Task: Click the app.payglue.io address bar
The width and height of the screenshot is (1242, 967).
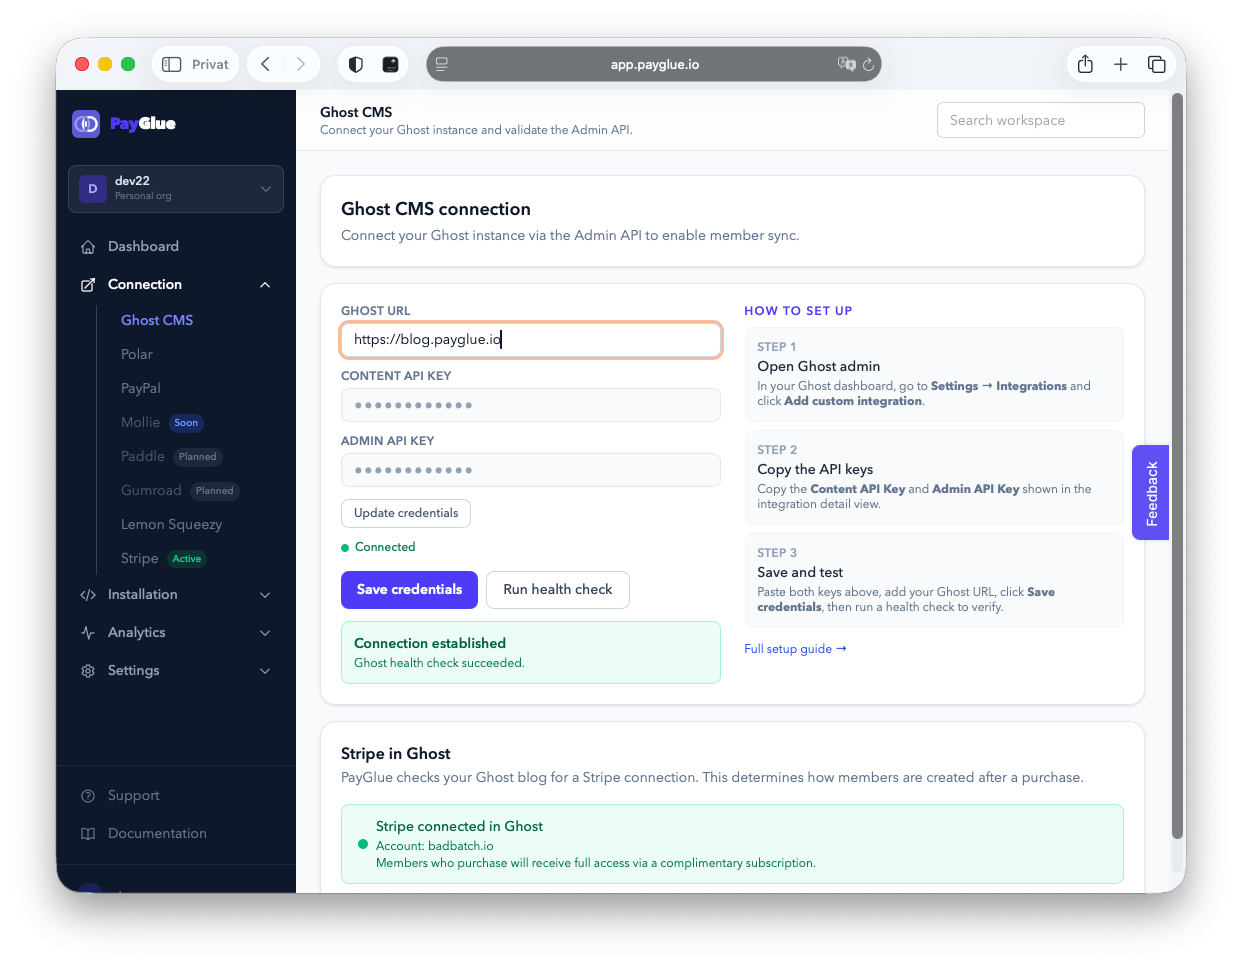Action: [654, 64]
